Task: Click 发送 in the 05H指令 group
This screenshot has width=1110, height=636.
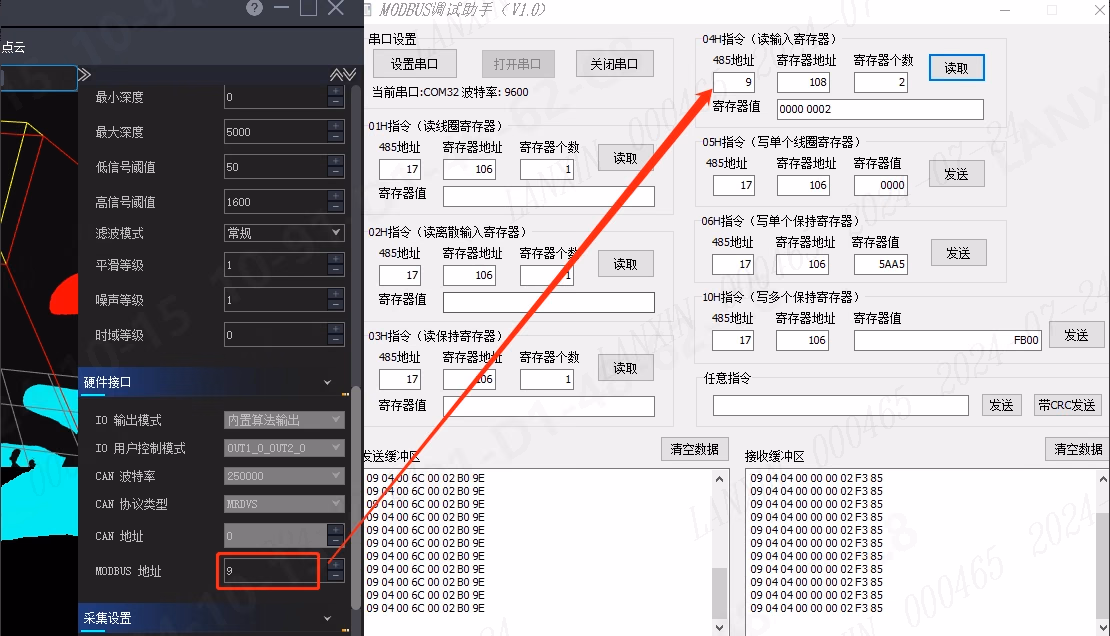Action: coord(956,174)
